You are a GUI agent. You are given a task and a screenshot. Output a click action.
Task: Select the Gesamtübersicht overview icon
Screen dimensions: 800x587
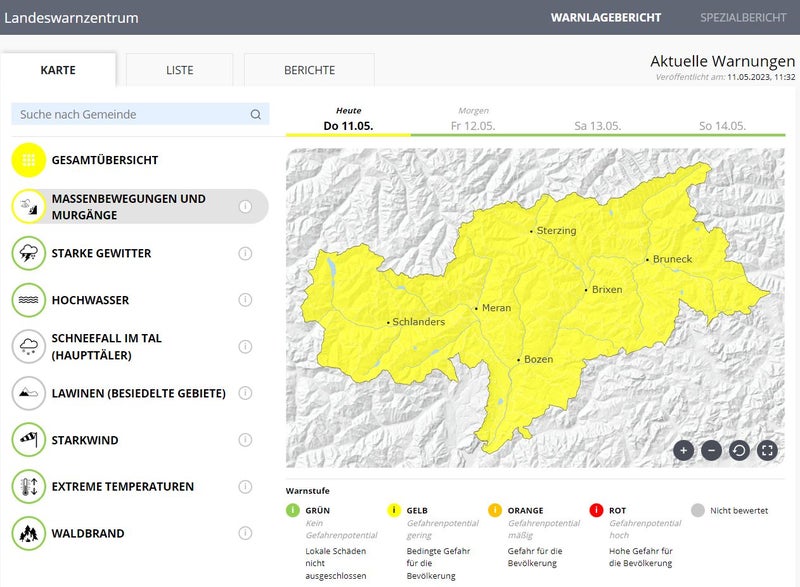(29, 160)
